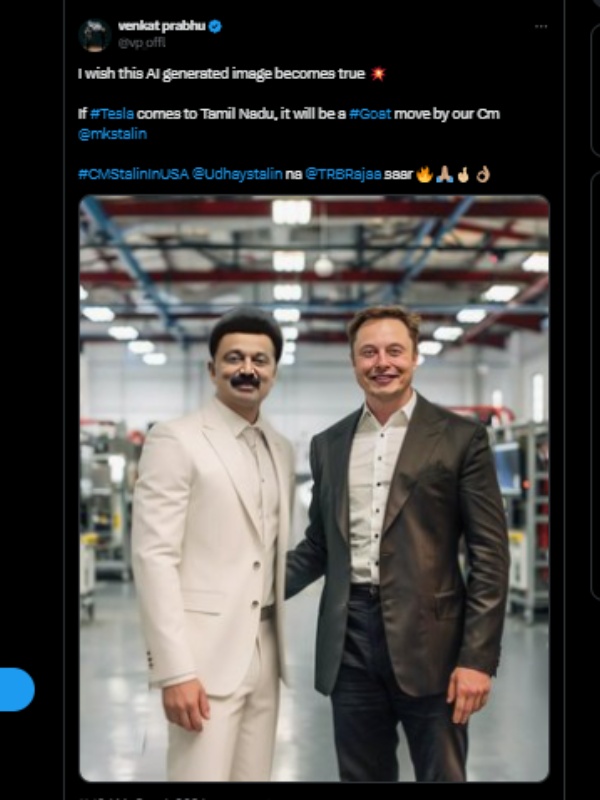Click venkat prabhu's profile avatar
Image resolution: width=600 pixels, height=800 pixels.
(94, 35)
